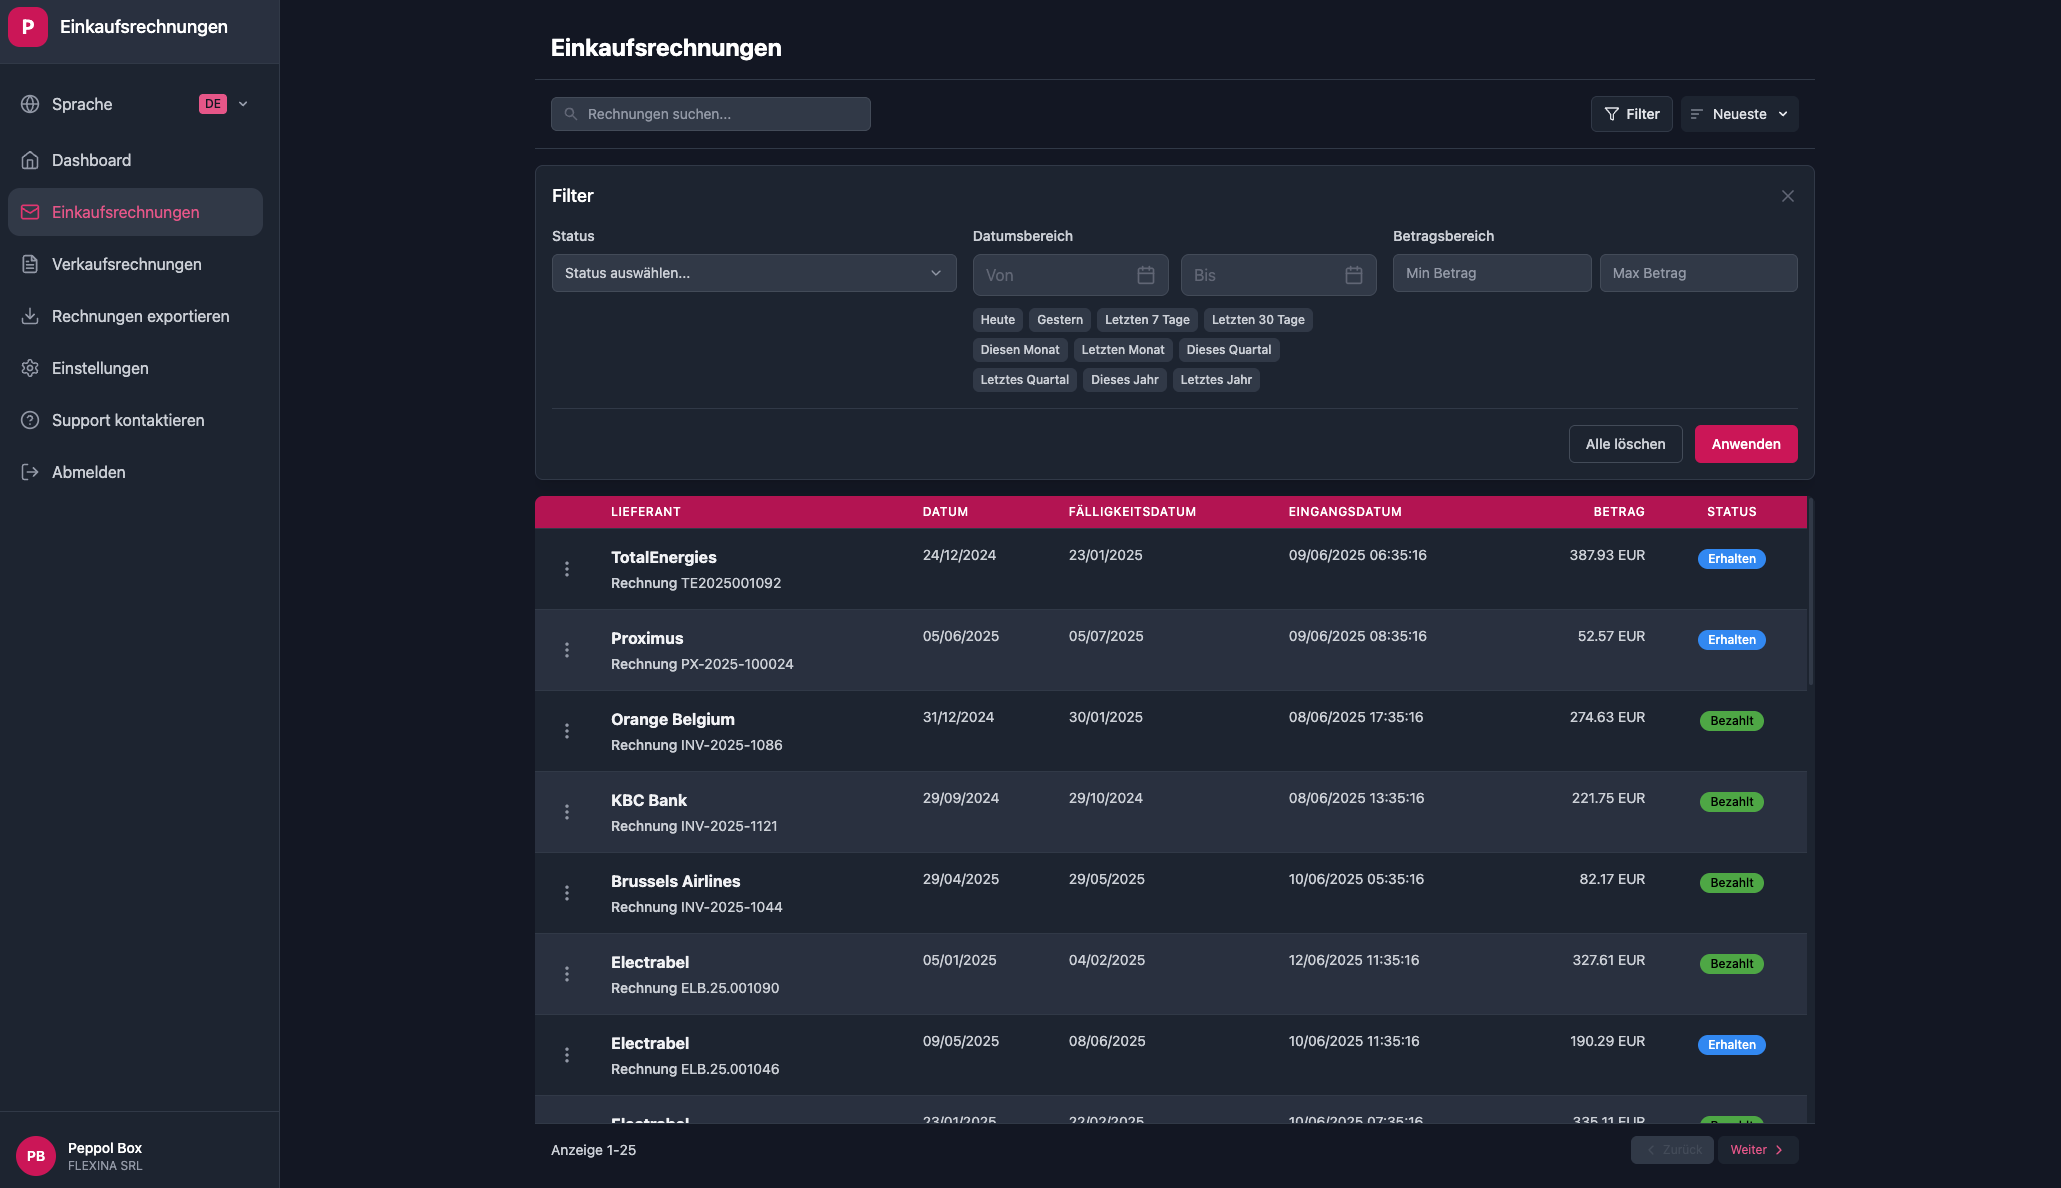Click the Betrag column header

(1619, 512)
